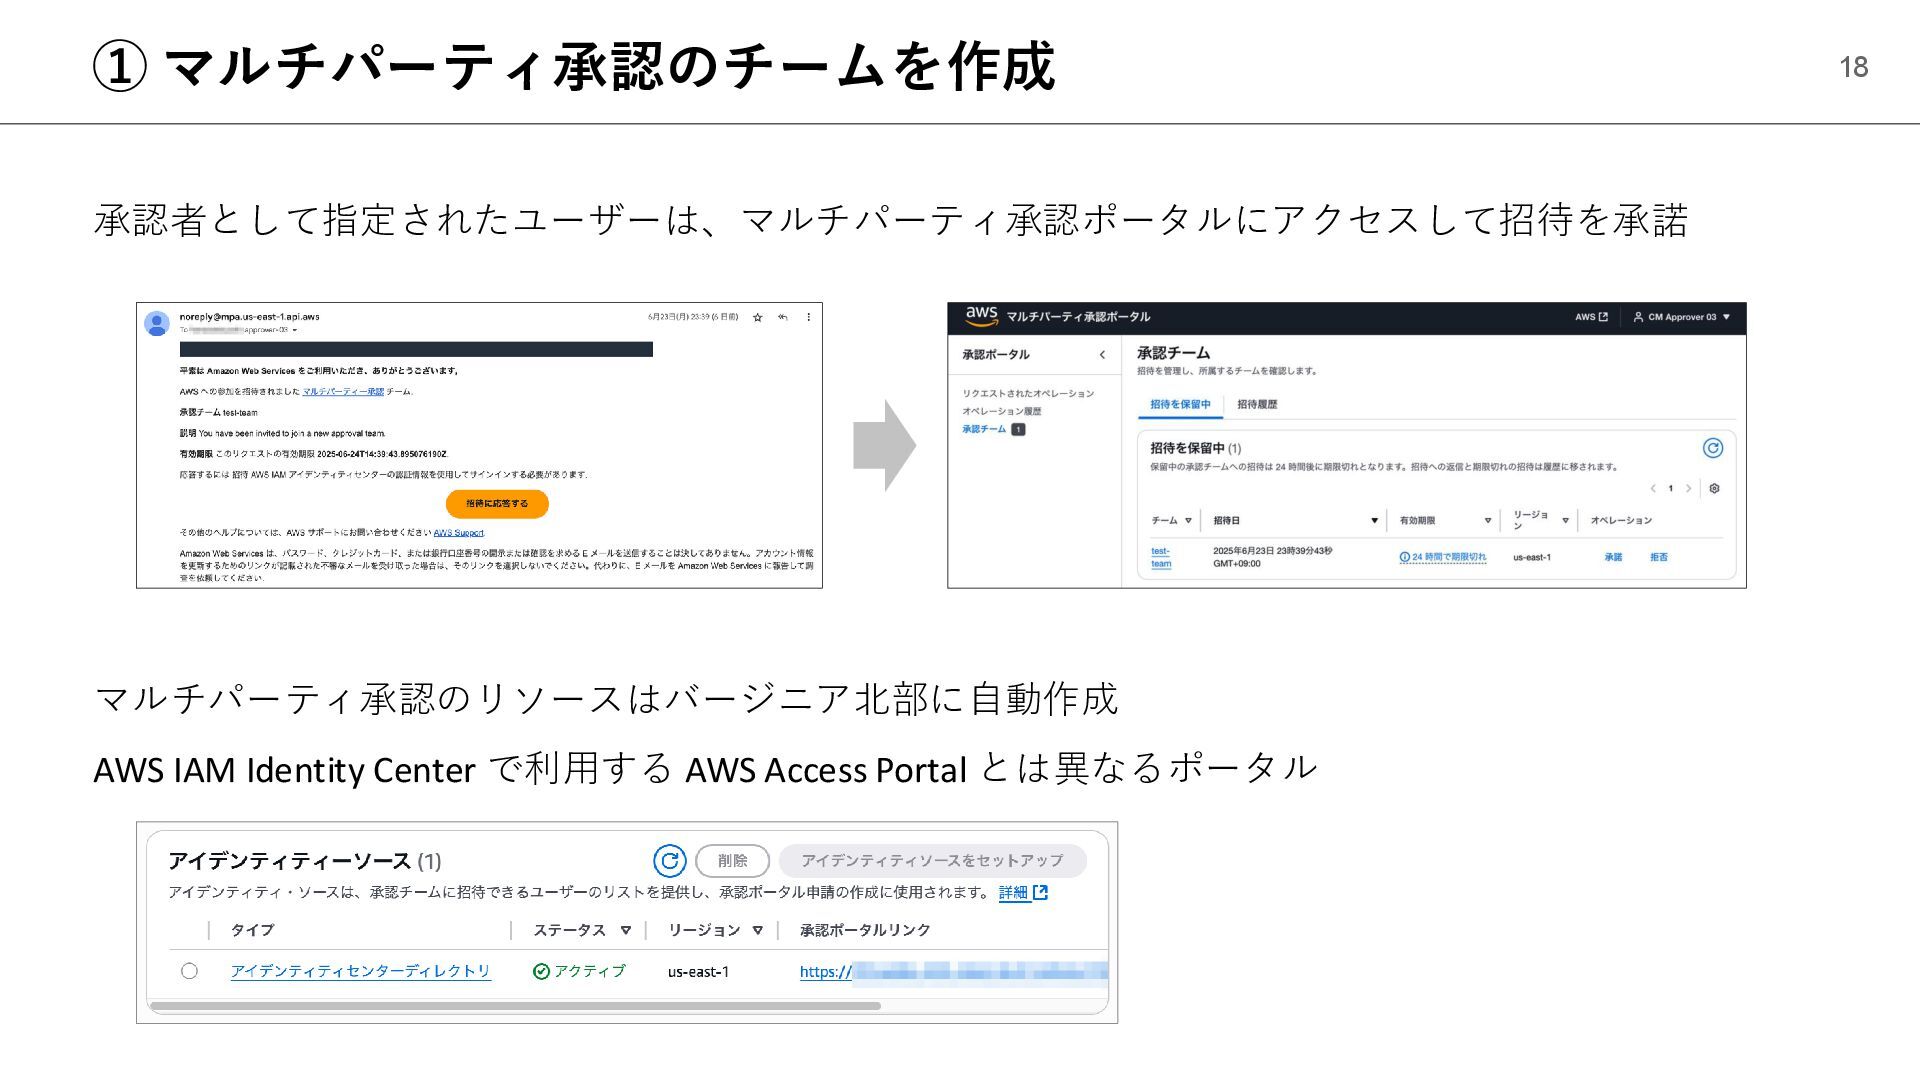
Task: Click the 削除 button
Action: coord(732,861)
